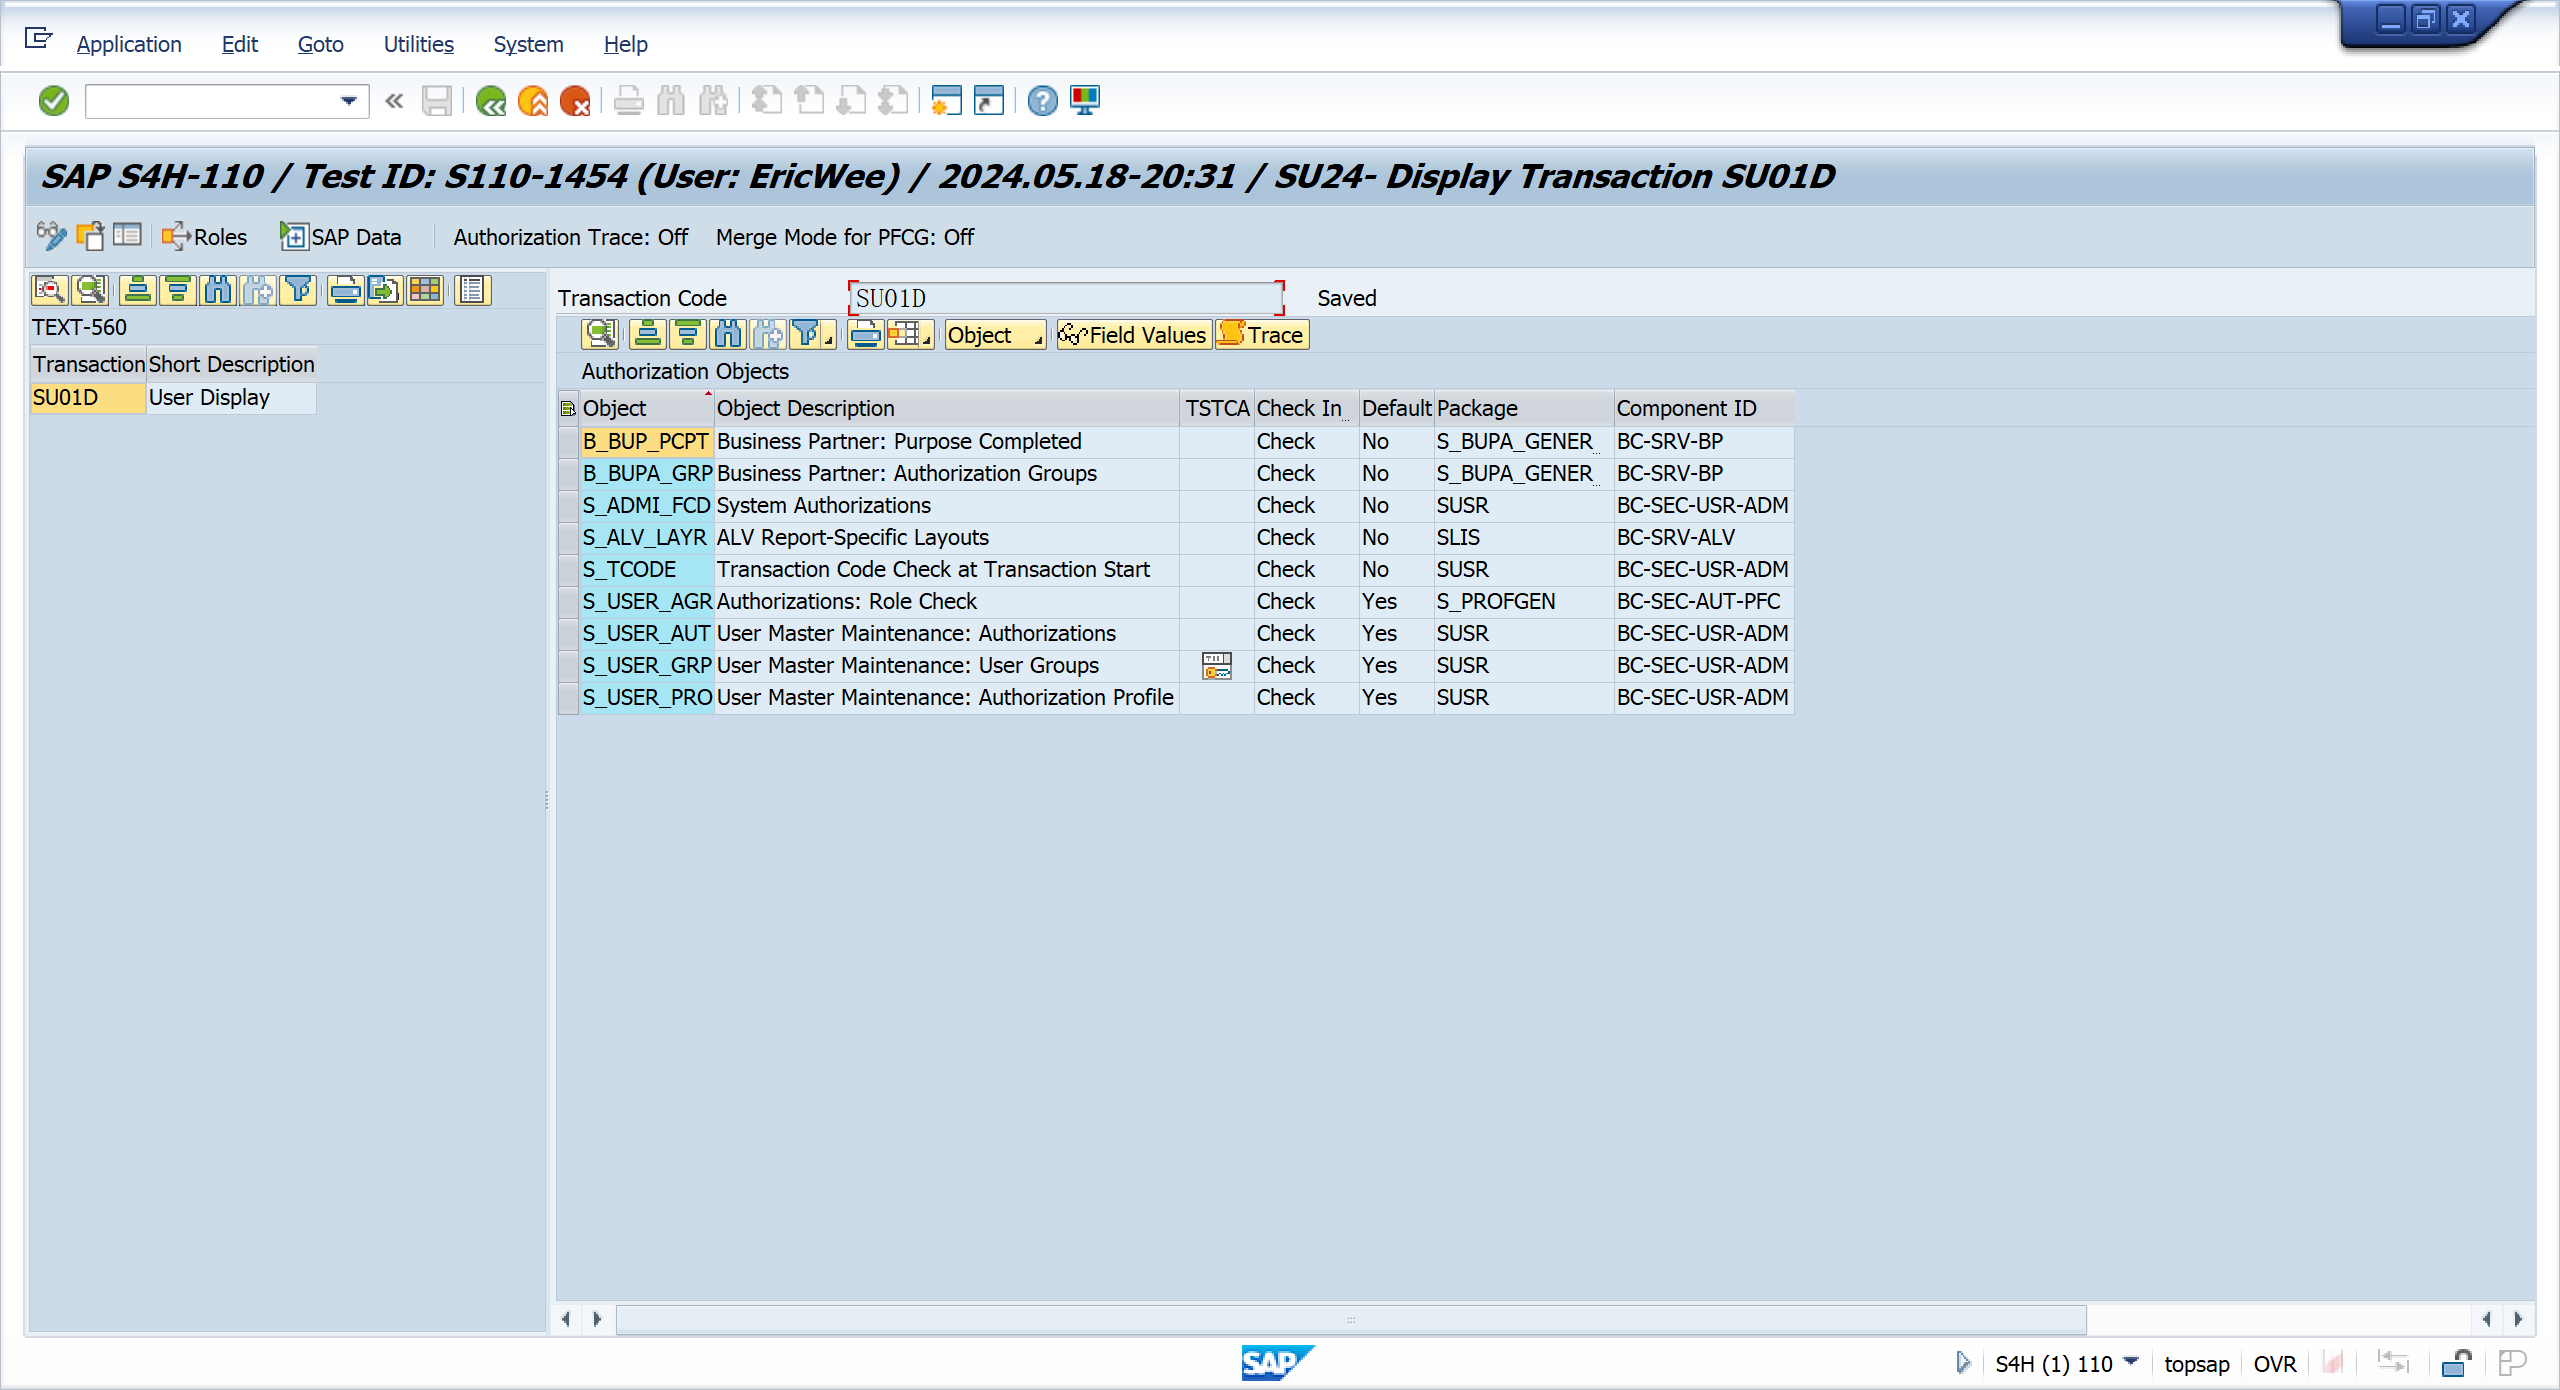Screen dimensions: 2560x1390
Task: Click the orange Exit icon
Action: point(533,101)
